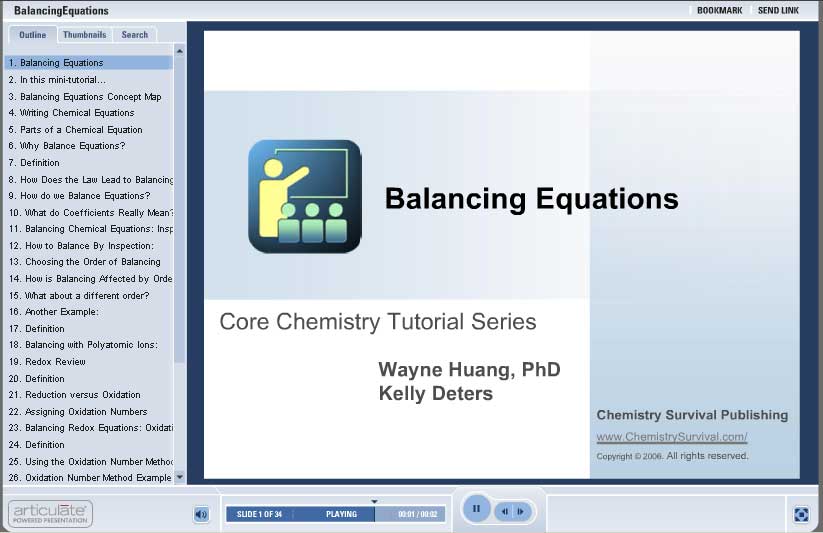Toggle the full screen view icon
The image size is (823, 533).
(801, 514)
